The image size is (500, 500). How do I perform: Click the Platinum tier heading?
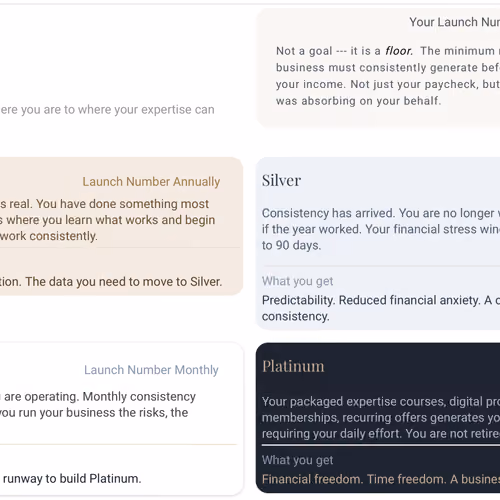[293, 366]
